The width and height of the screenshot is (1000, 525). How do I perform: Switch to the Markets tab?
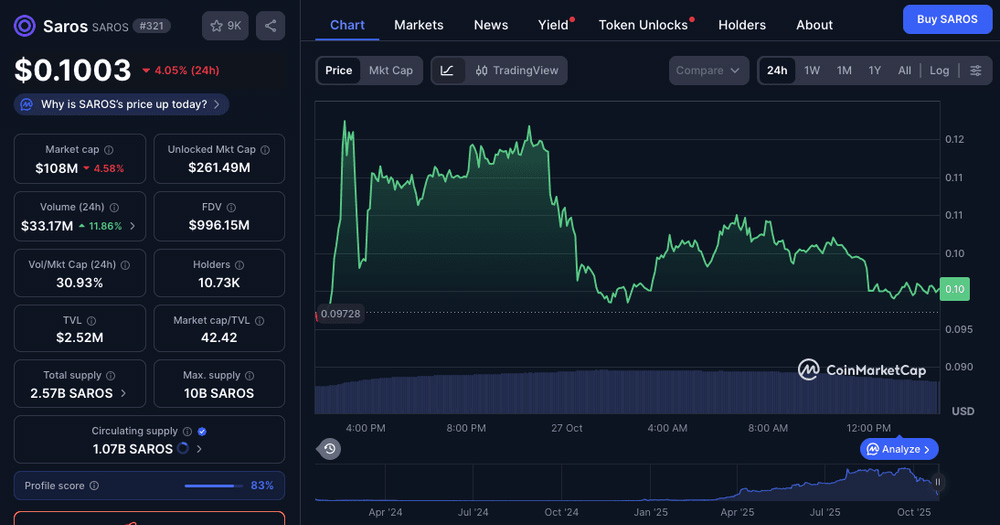coord(419,25)
